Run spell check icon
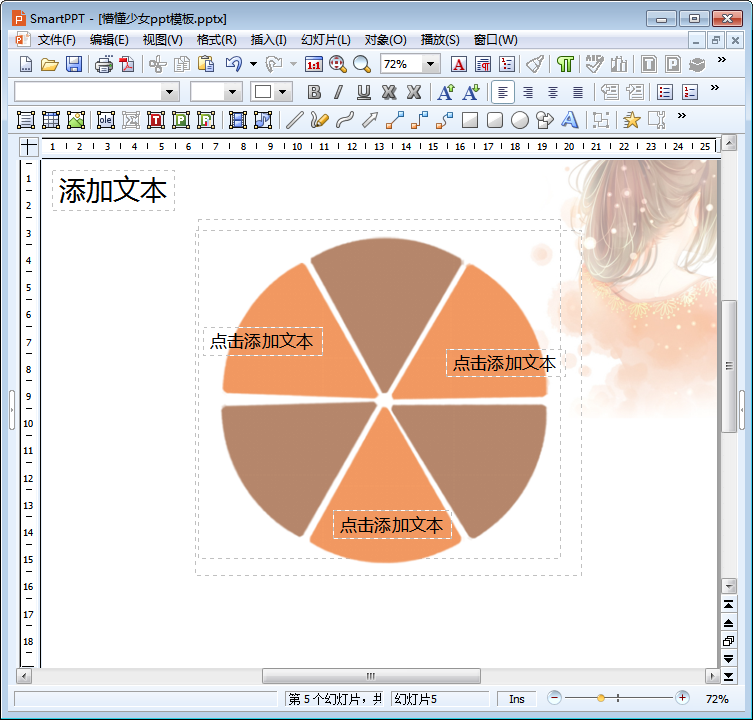 [595, 64]
